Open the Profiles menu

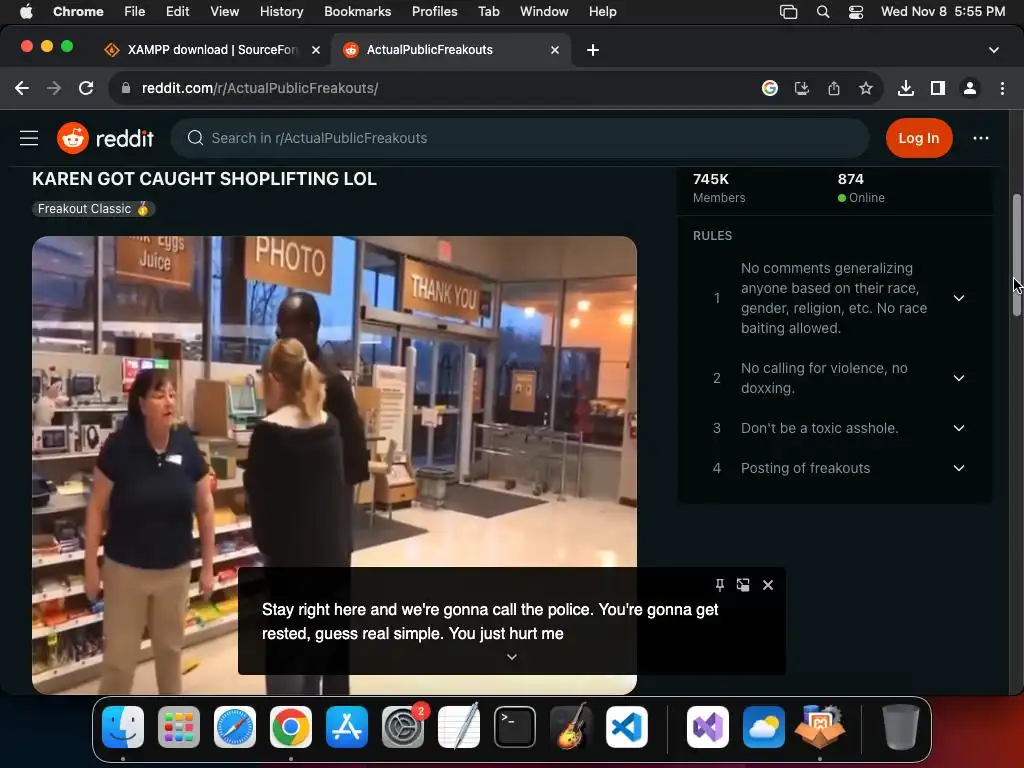pos(434,12)
